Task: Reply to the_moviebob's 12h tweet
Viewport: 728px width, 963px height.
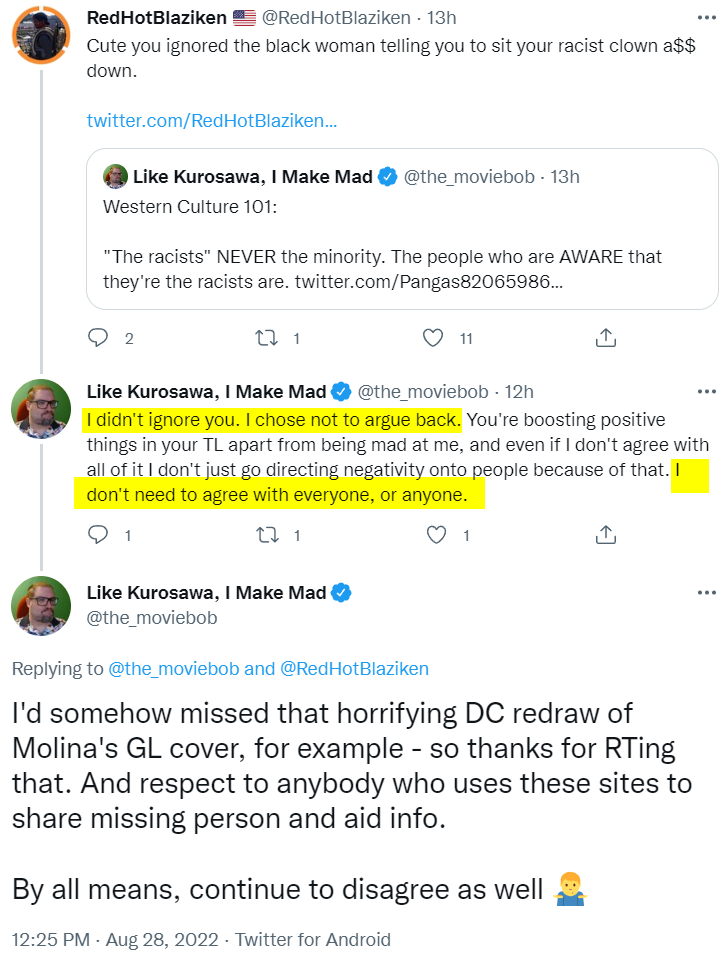Action: (98, 535)
